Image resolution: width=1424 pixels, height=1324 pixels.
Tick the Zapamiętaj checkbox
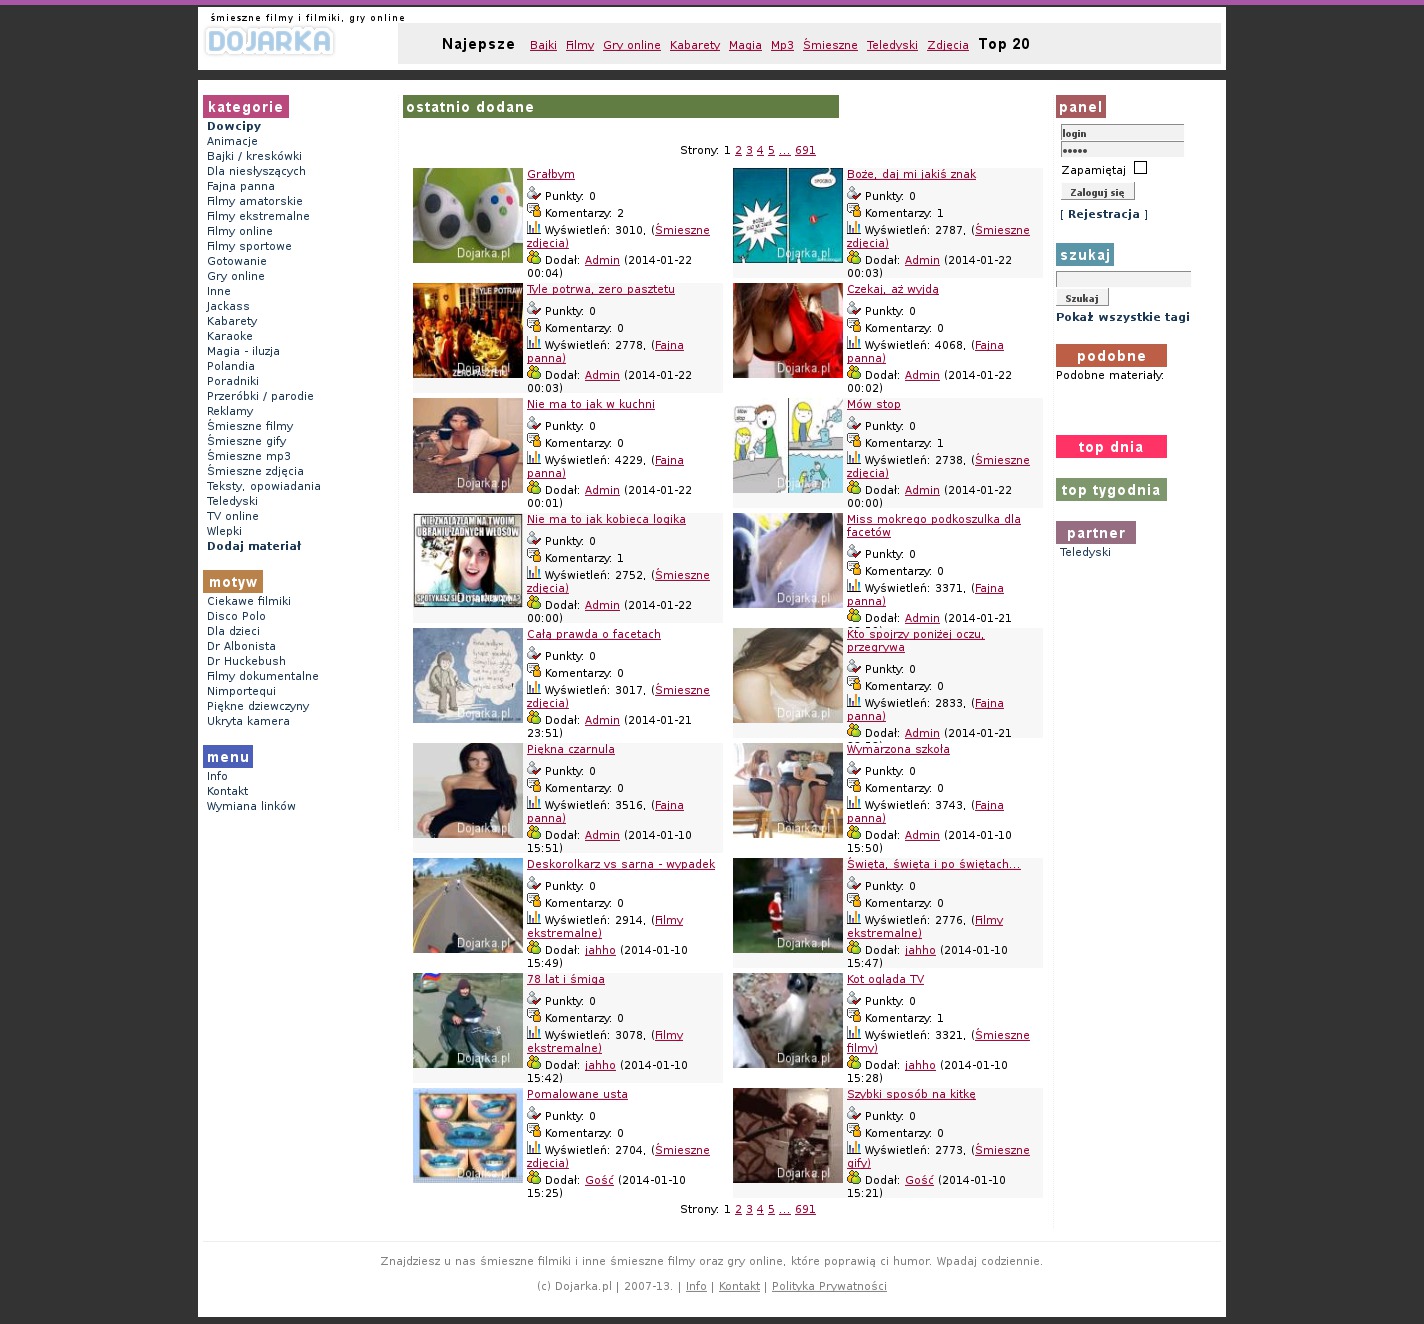[x=1140, y=168]
